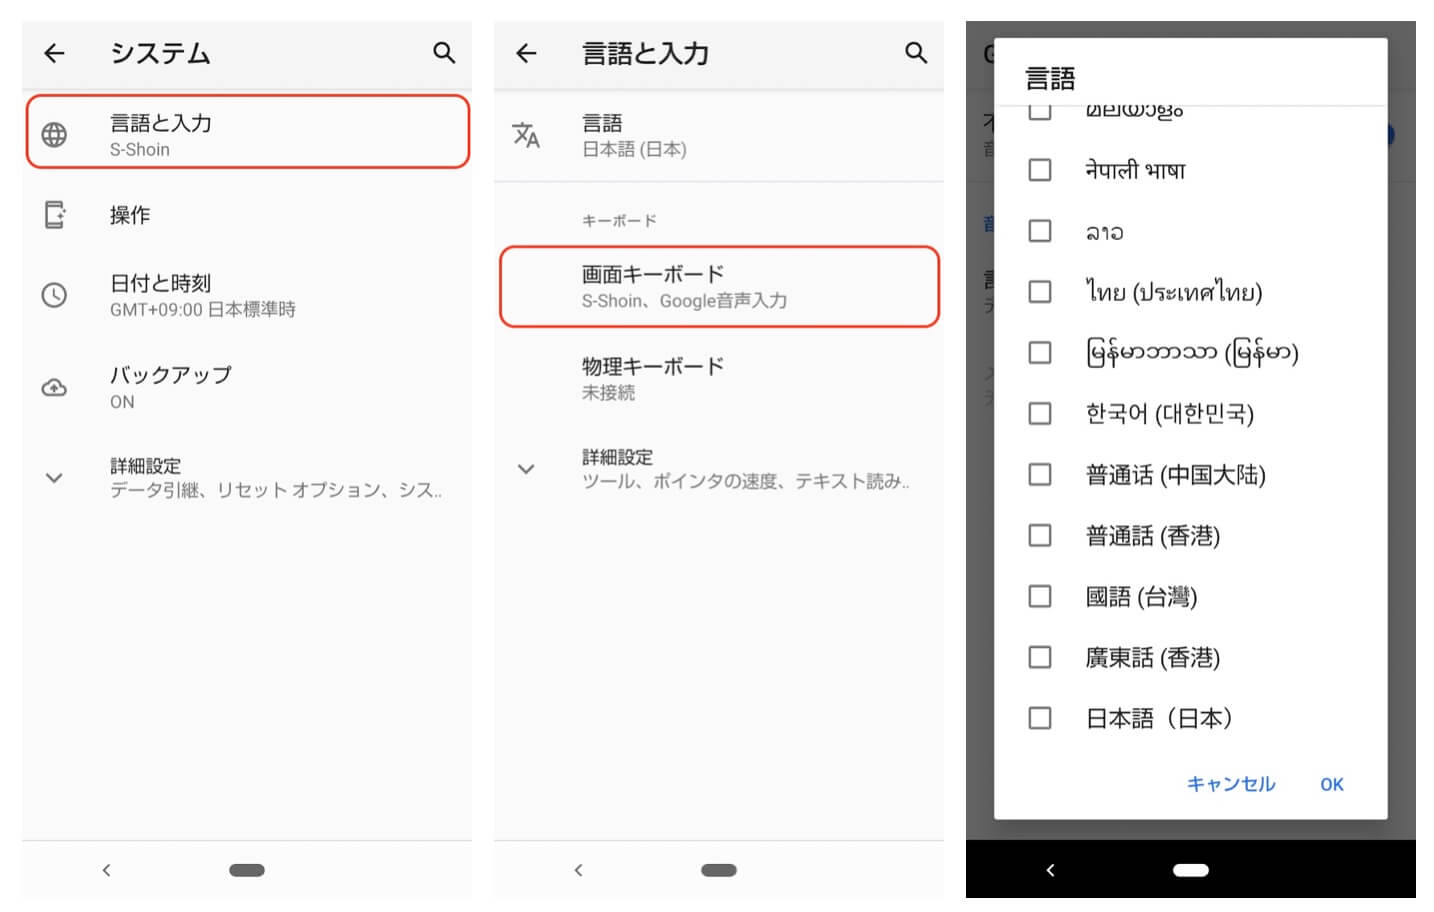Tap the 한국어 (대한민국) label text
Viewport: 1434px width, 912px height.
[x=1170, y=414]
